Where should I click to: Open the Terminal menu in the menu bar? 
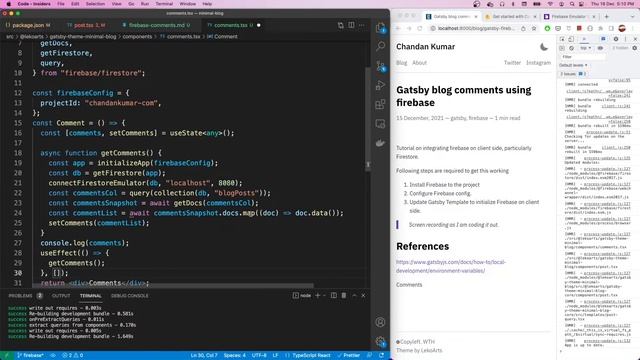tap(164, 4)
